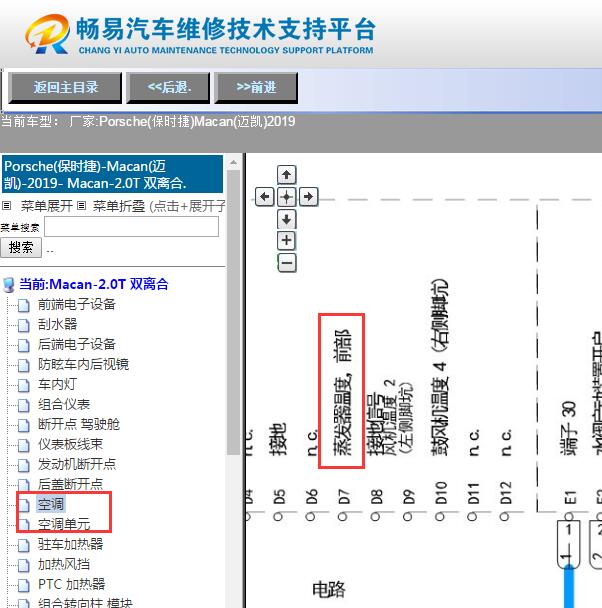The image size is (602, 608).
Task: Click the 返回主目录 button
Action: click(x=65, y=88)
